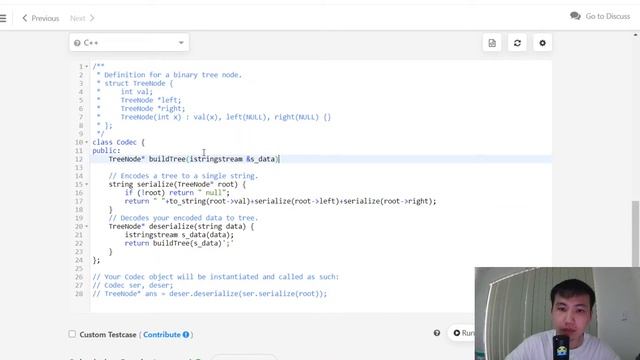The image size is (640, 360).
Task: Open the code notes document icon
Action: [x=492, y=43]
